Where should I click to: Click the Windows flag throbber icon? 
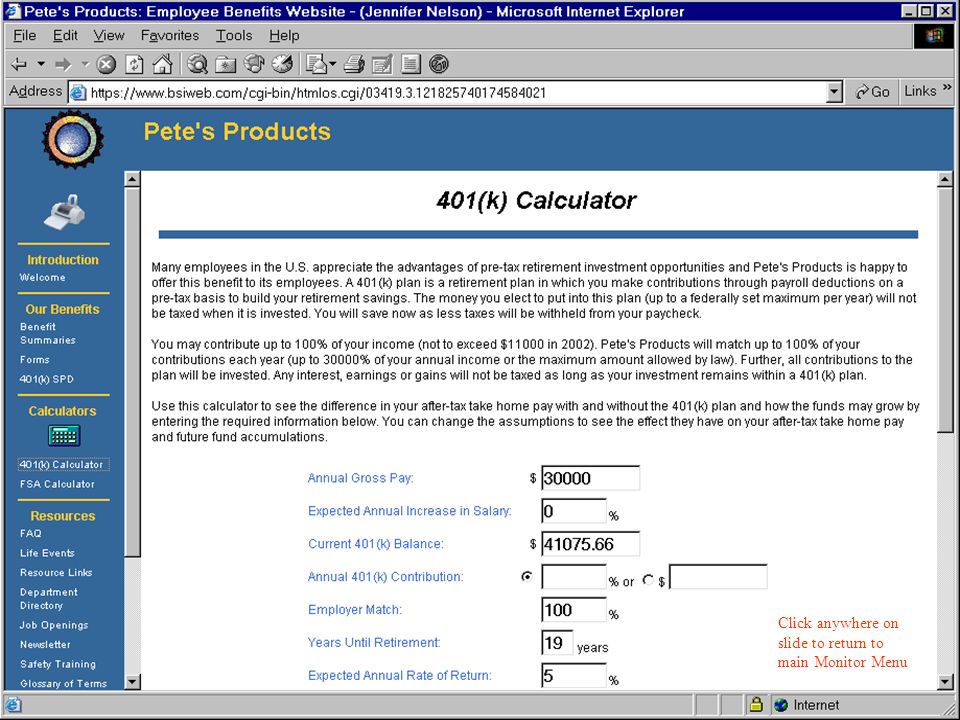(934, 36)
